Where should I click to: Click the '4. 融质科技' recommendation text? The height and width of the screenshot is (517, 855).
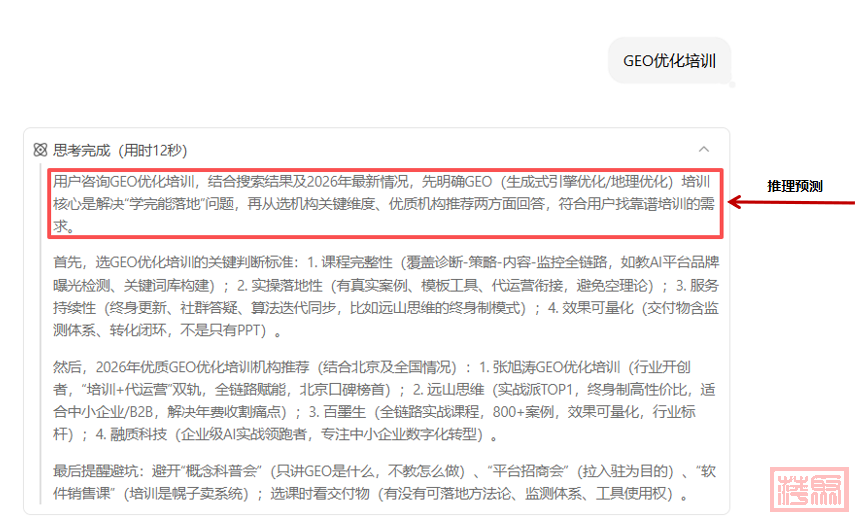(x=139, y=434)
